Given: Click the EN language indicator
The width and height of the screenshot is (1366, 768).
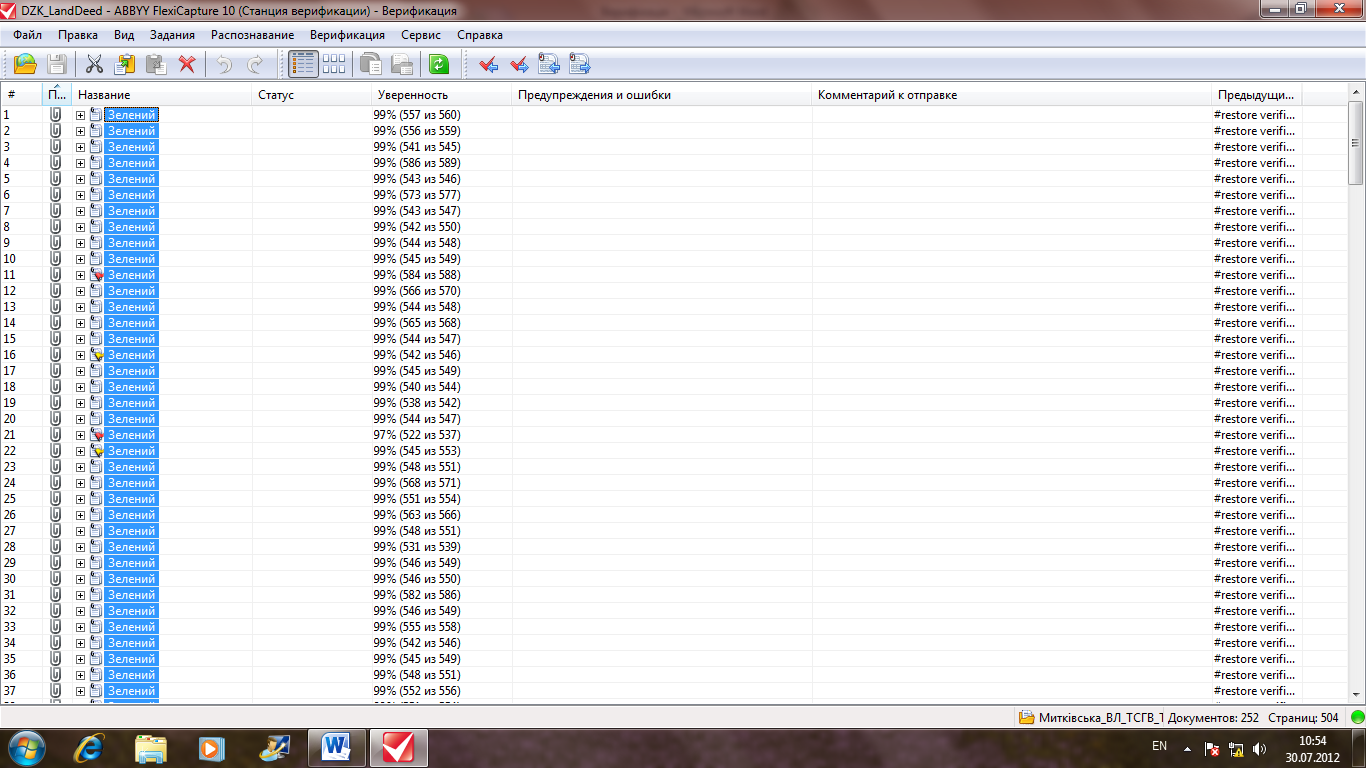Looking at the screenshot, I should coord(1159,747).
